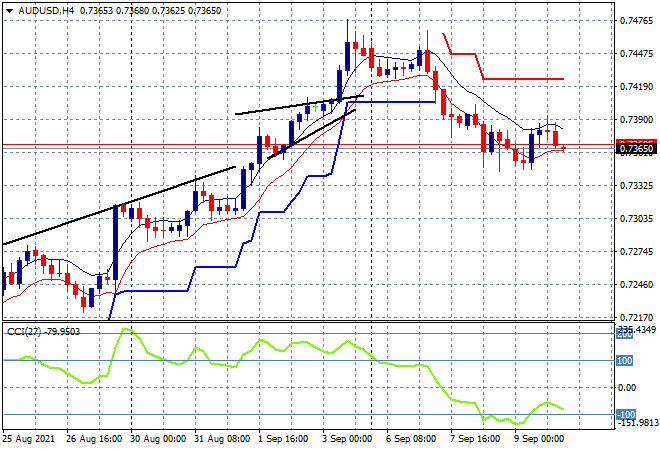Screen dimensions: 660x450
Task: Click the 0.74190 price scale label
Action: 636,87
